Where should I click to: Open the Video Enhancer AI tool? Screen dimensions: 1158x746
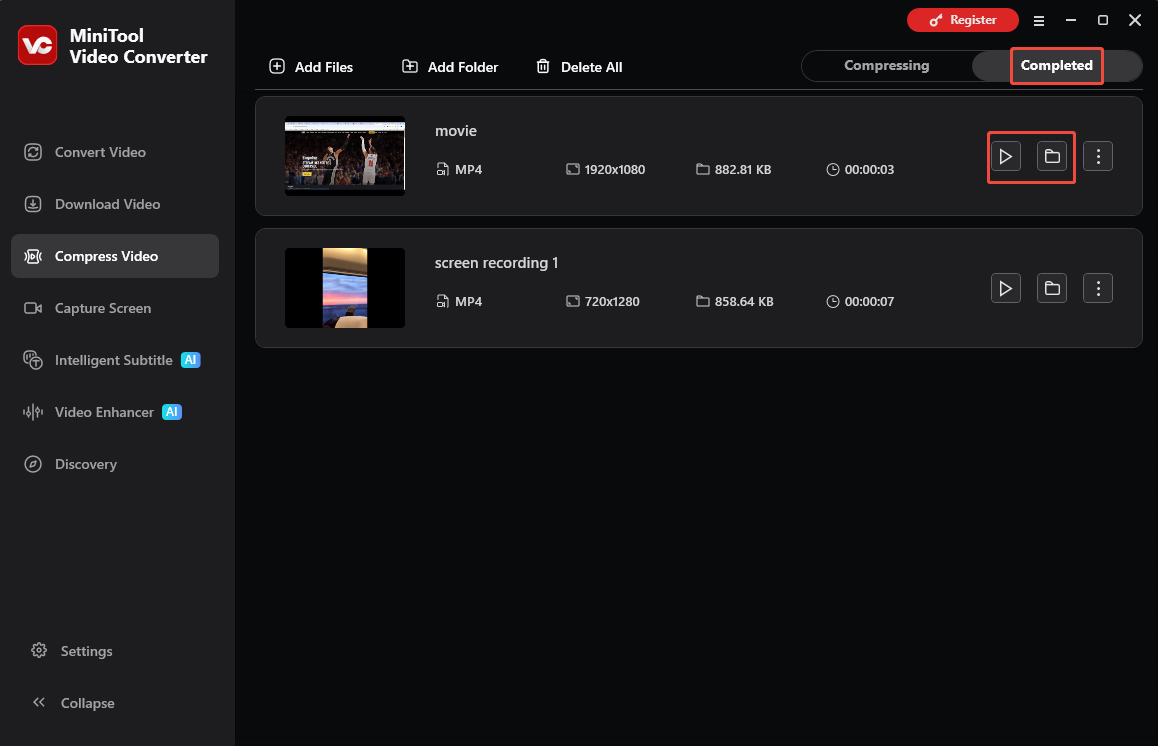point(114,412)
